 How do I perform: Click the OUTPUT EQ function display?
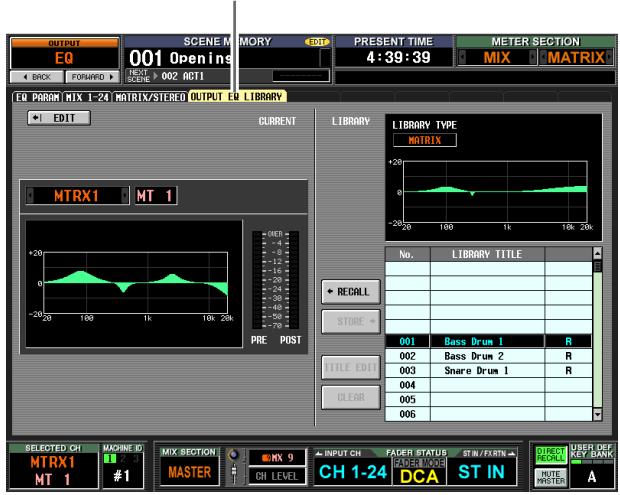(x=64, y=58)
